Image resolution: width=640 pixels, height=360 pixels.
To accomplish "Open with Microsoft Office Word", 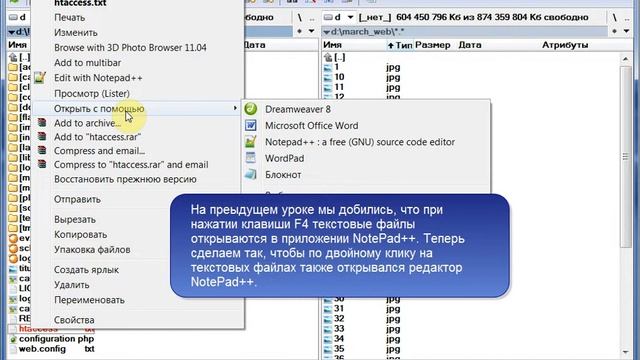I will (311, 126).
